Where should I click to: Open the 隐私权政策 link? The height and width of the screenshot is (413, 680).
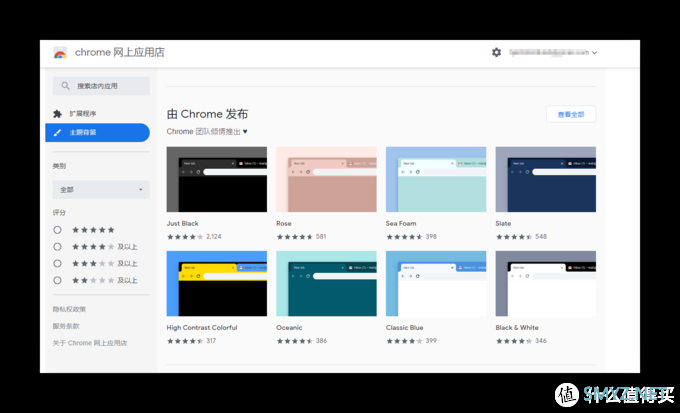coord(69,309)
